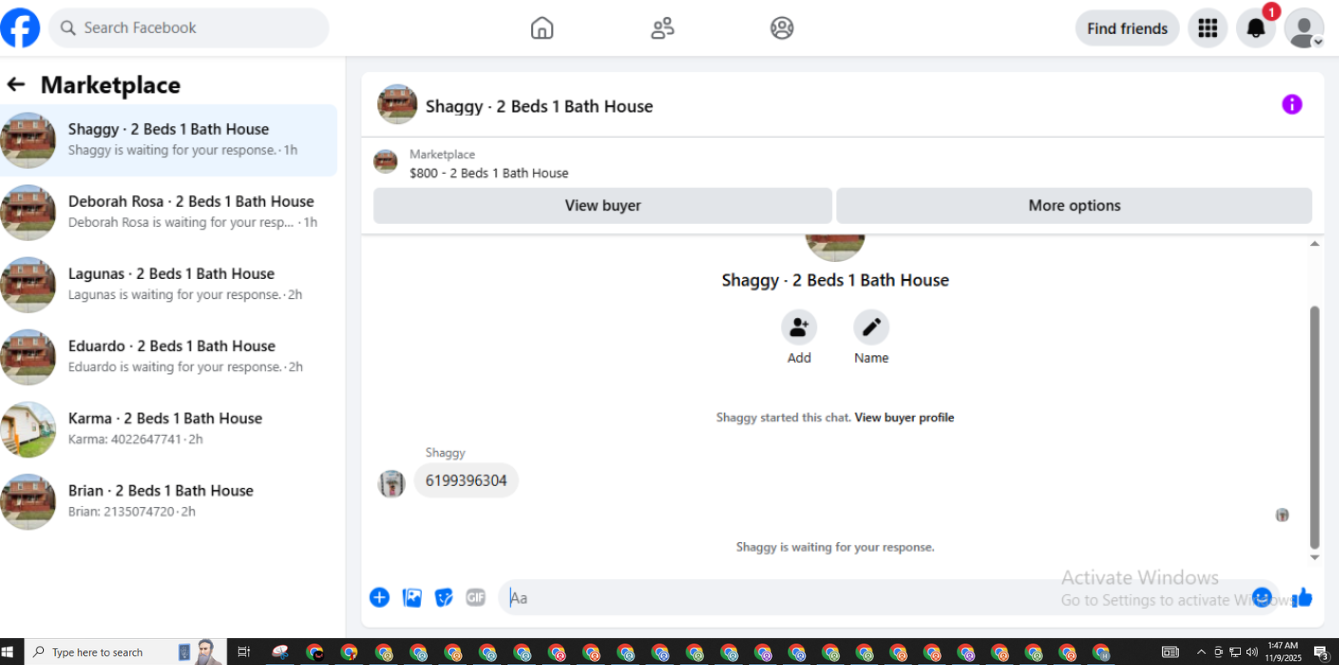This screenshot has width=1339, height=665.
Task: Open the GIF picker icon
Action: tap(475, 597)
